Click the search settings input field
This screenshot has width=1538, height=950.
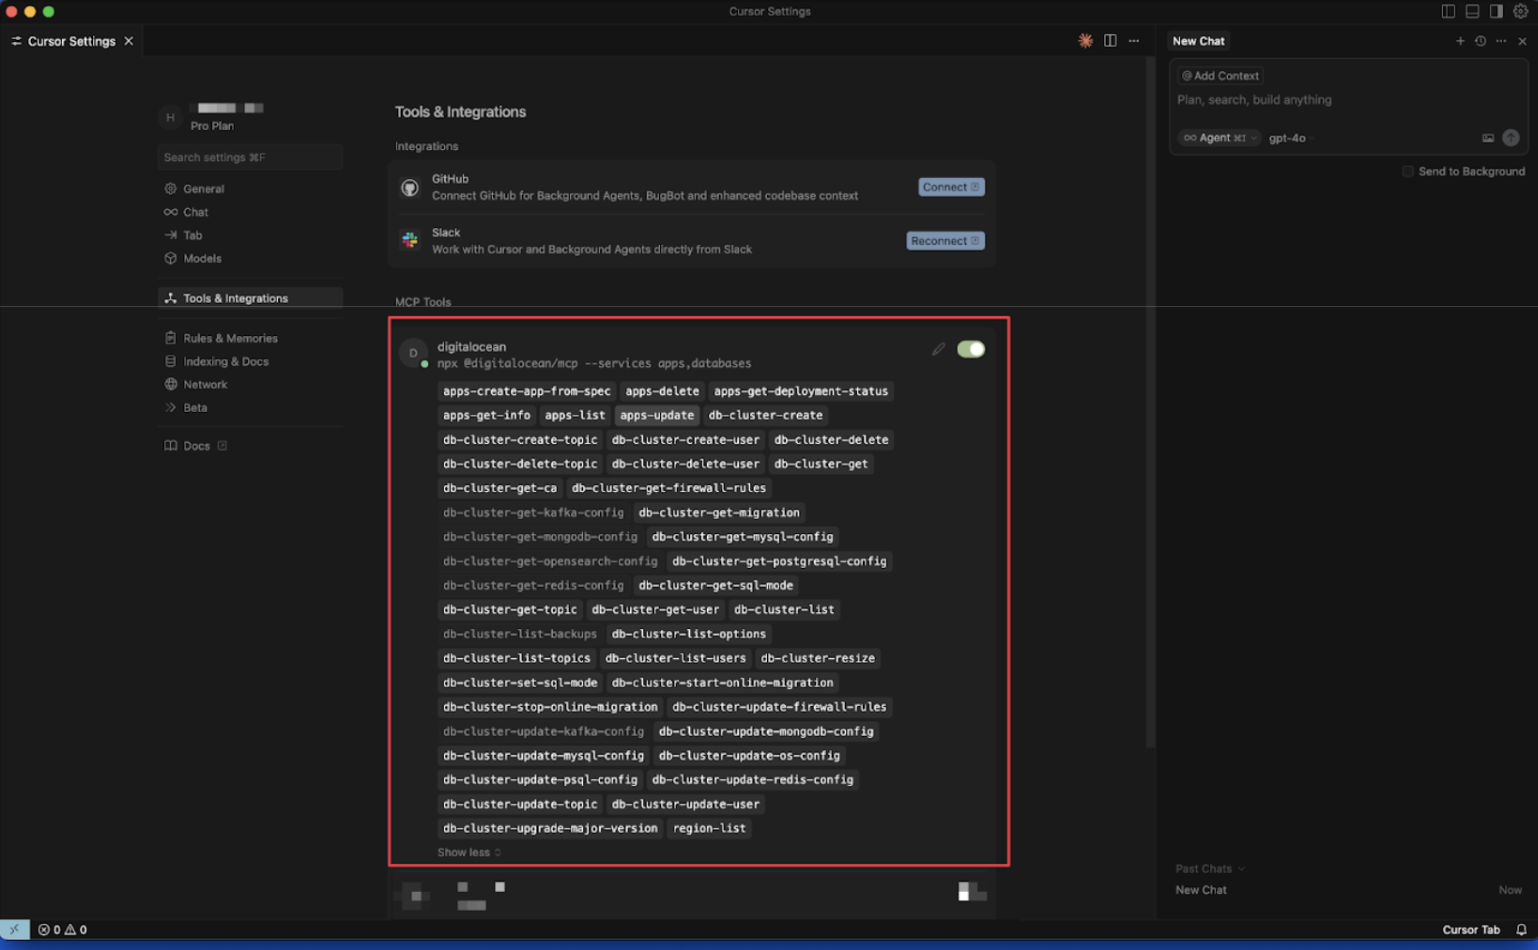coord(249,157)
